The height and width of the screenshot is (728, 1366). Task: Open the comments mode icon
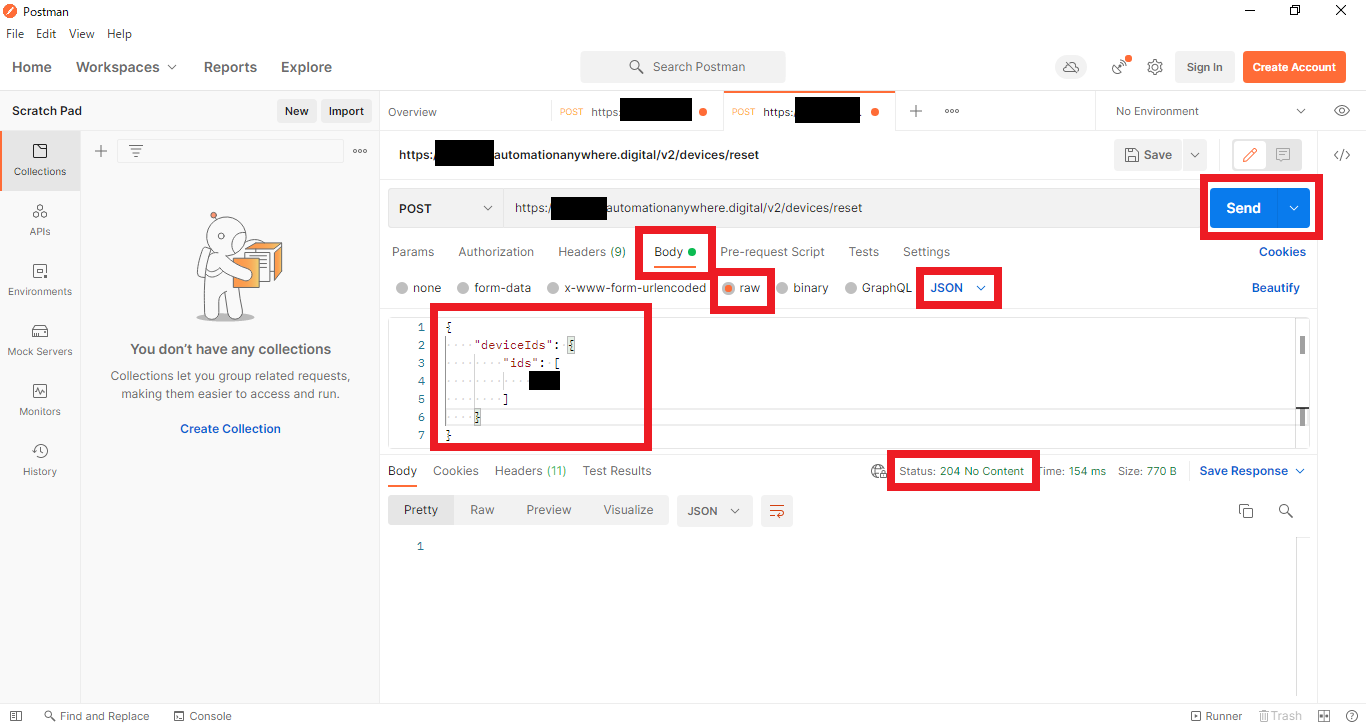pyautogui.click(x=1283, y=155)
